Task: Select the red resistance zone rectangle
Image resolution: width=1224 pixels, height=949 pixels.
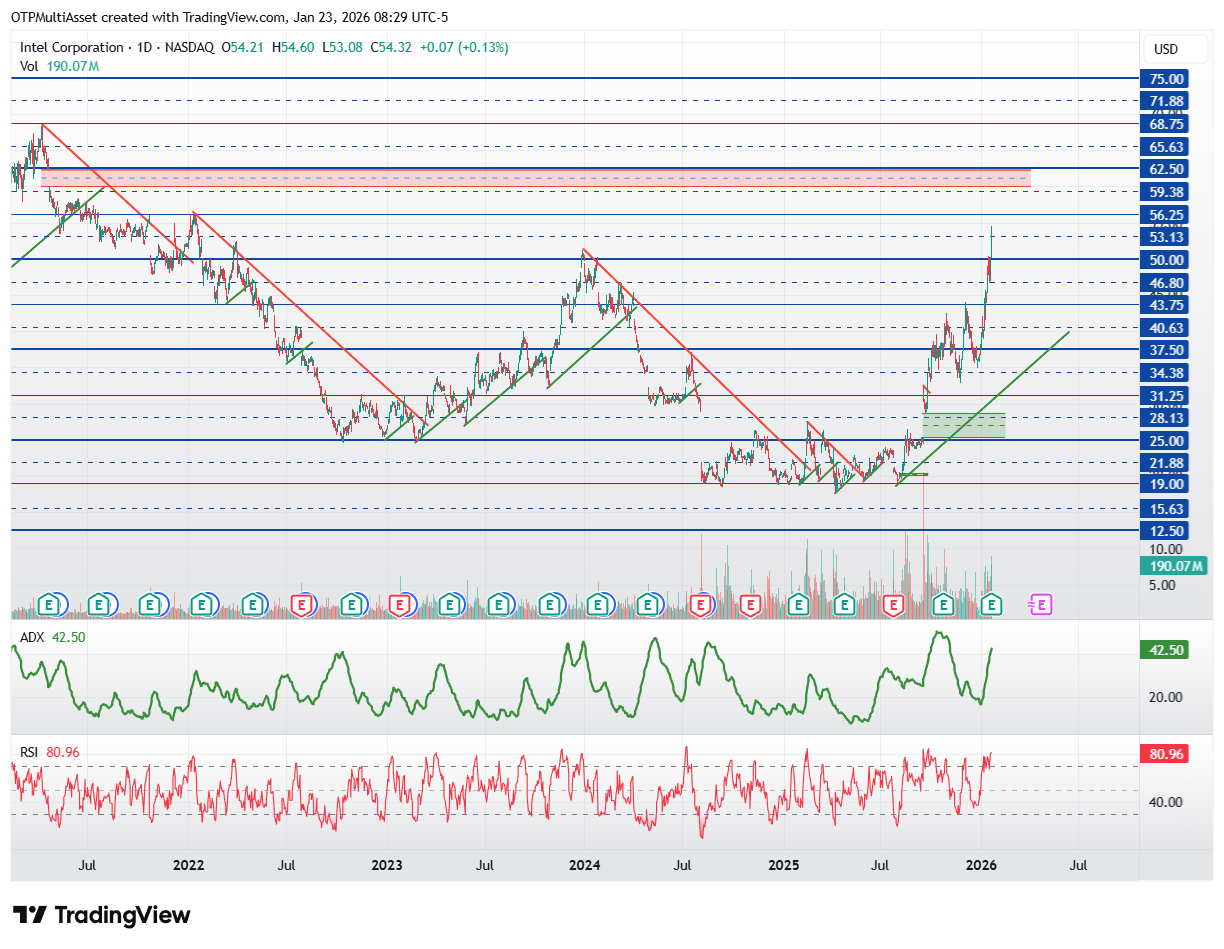Action: (536, 177)
